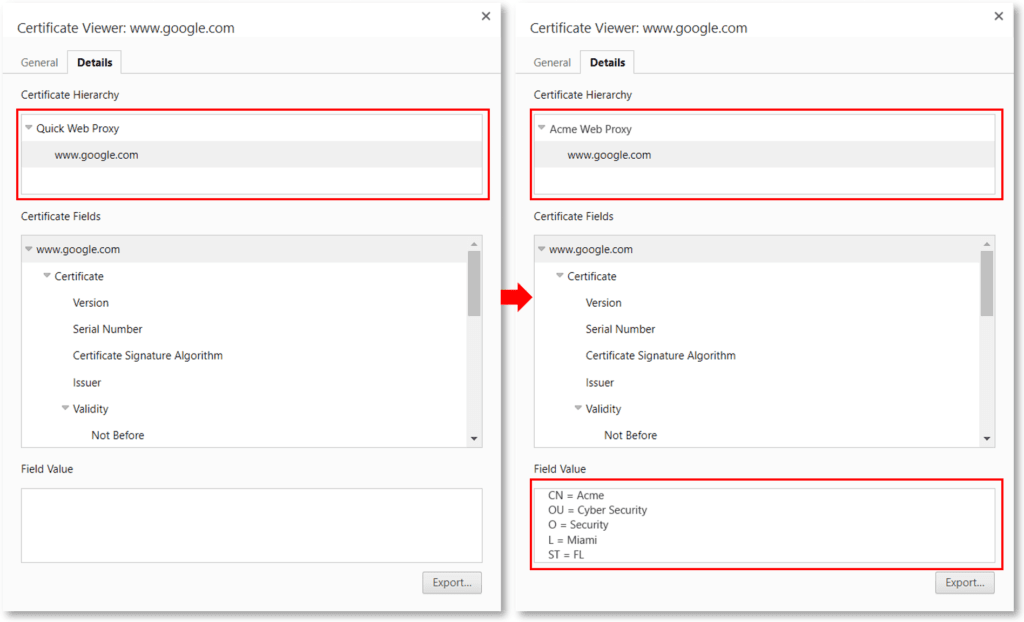Click Export button in right viewer
The height and width of the screenshot is (622, 1024).
pos(965,583)
